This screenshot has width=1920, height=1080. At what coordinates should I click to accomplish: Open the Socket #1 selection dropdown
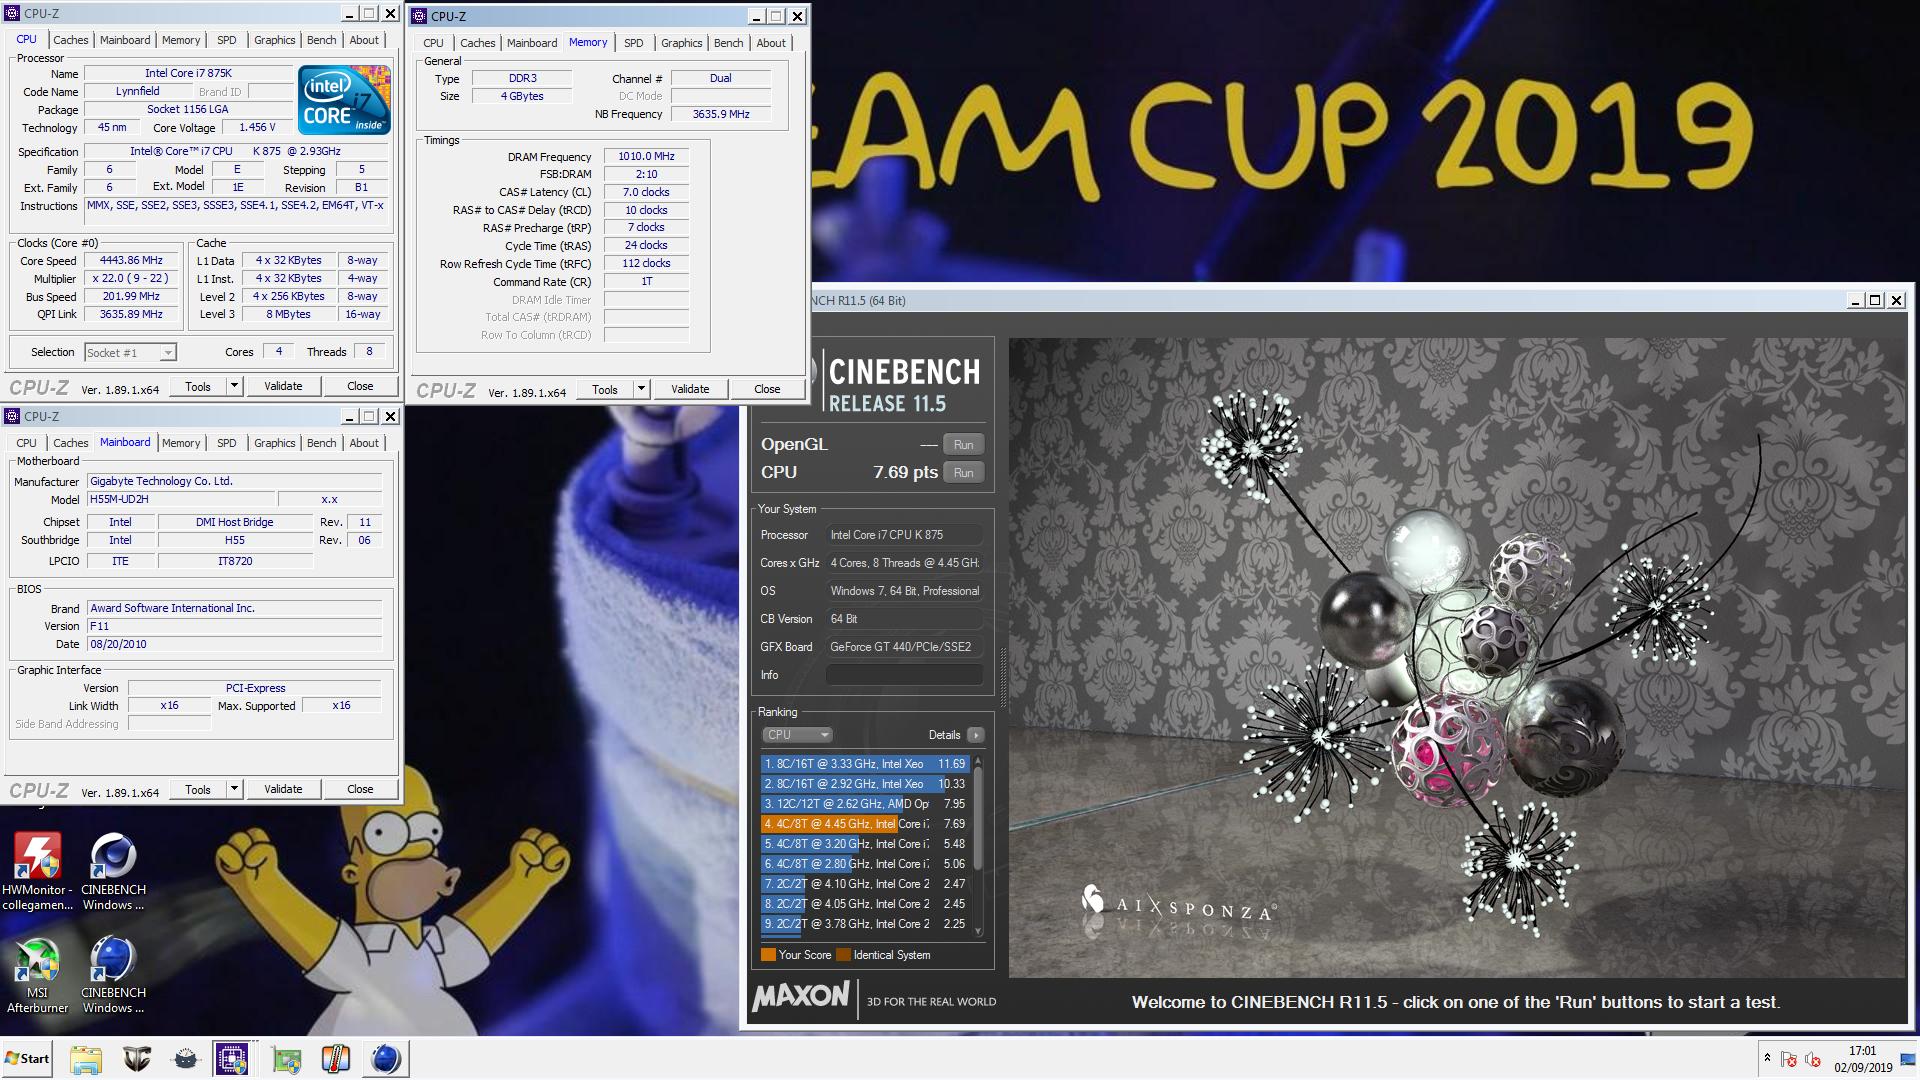coord(130,352)
